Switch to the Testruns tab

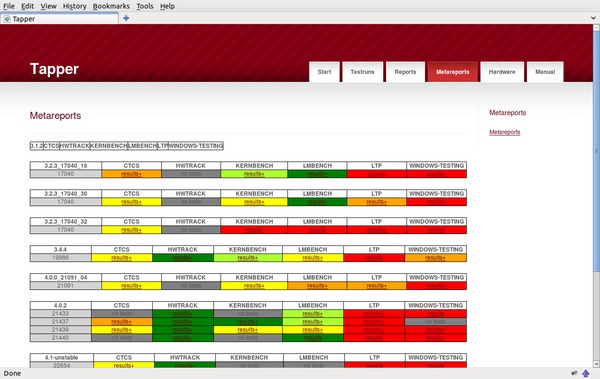click(x=362, y=72)
